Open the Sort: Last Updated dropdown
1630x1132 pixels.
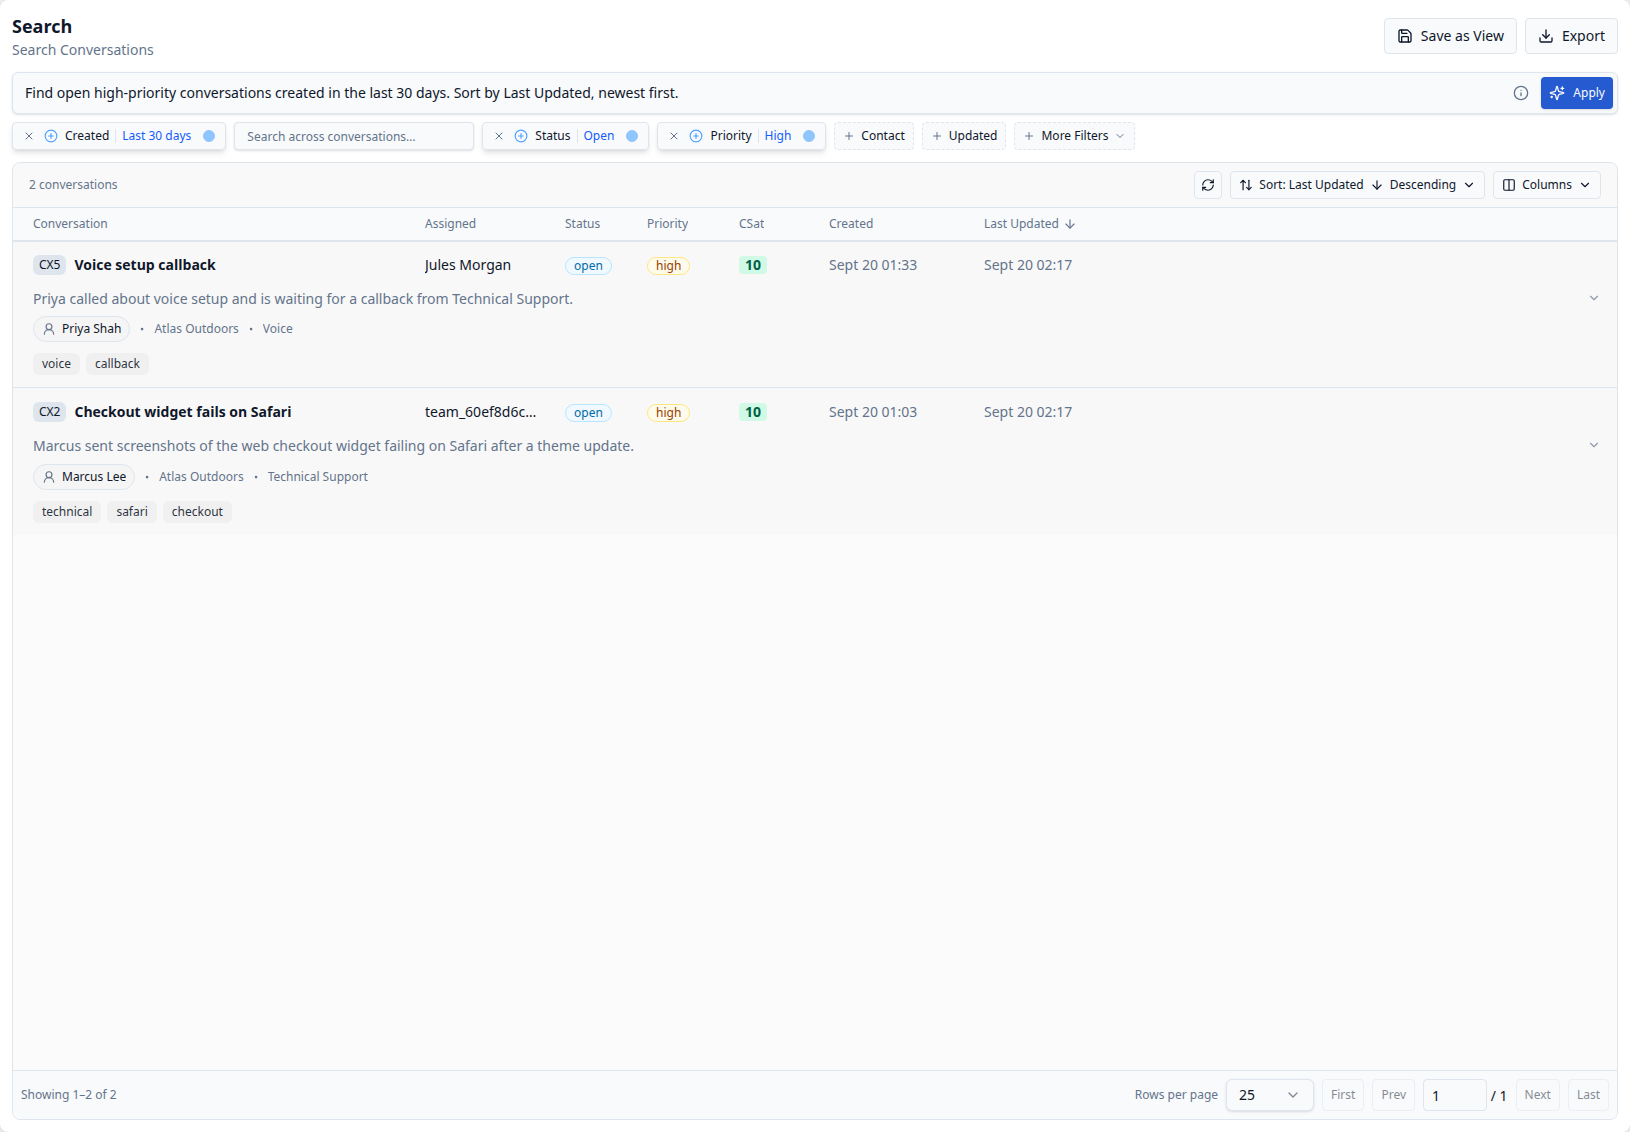pos(1357,185)
